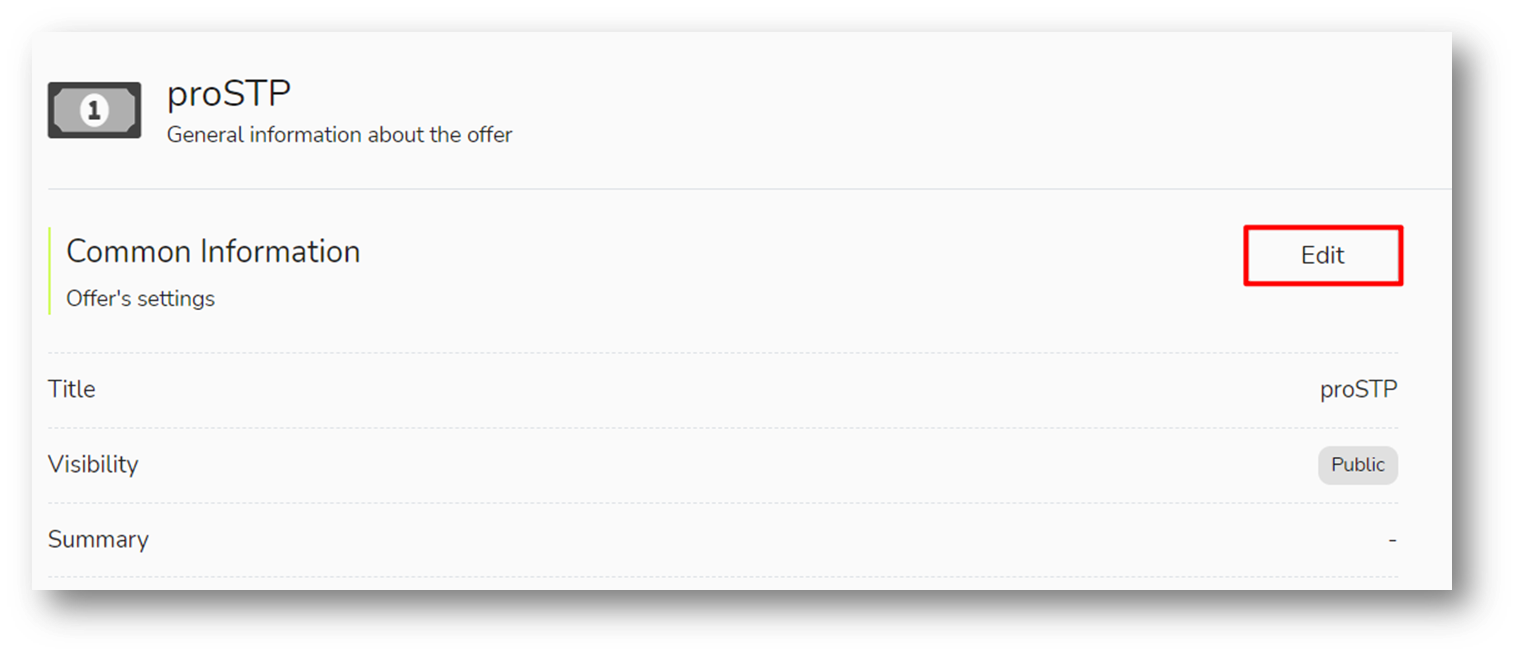Click the proSTP page heading
The height and width of the screenshot is (655, 1517).
pos(229,94)
